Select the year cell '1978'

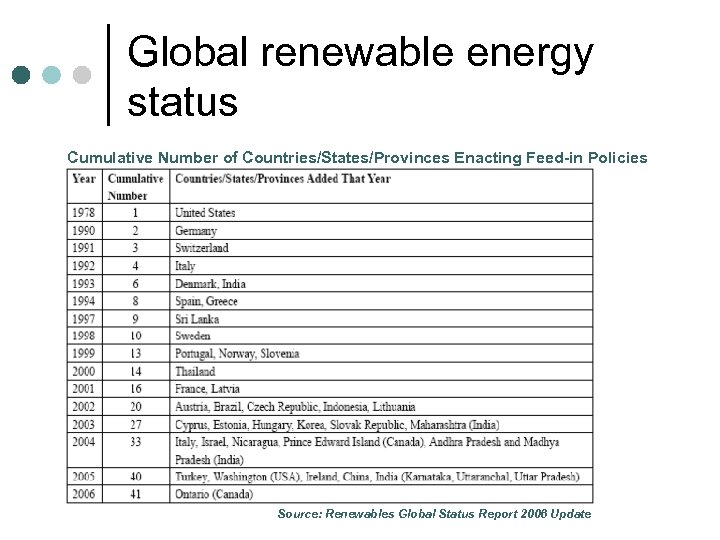(x=84, y=213)
